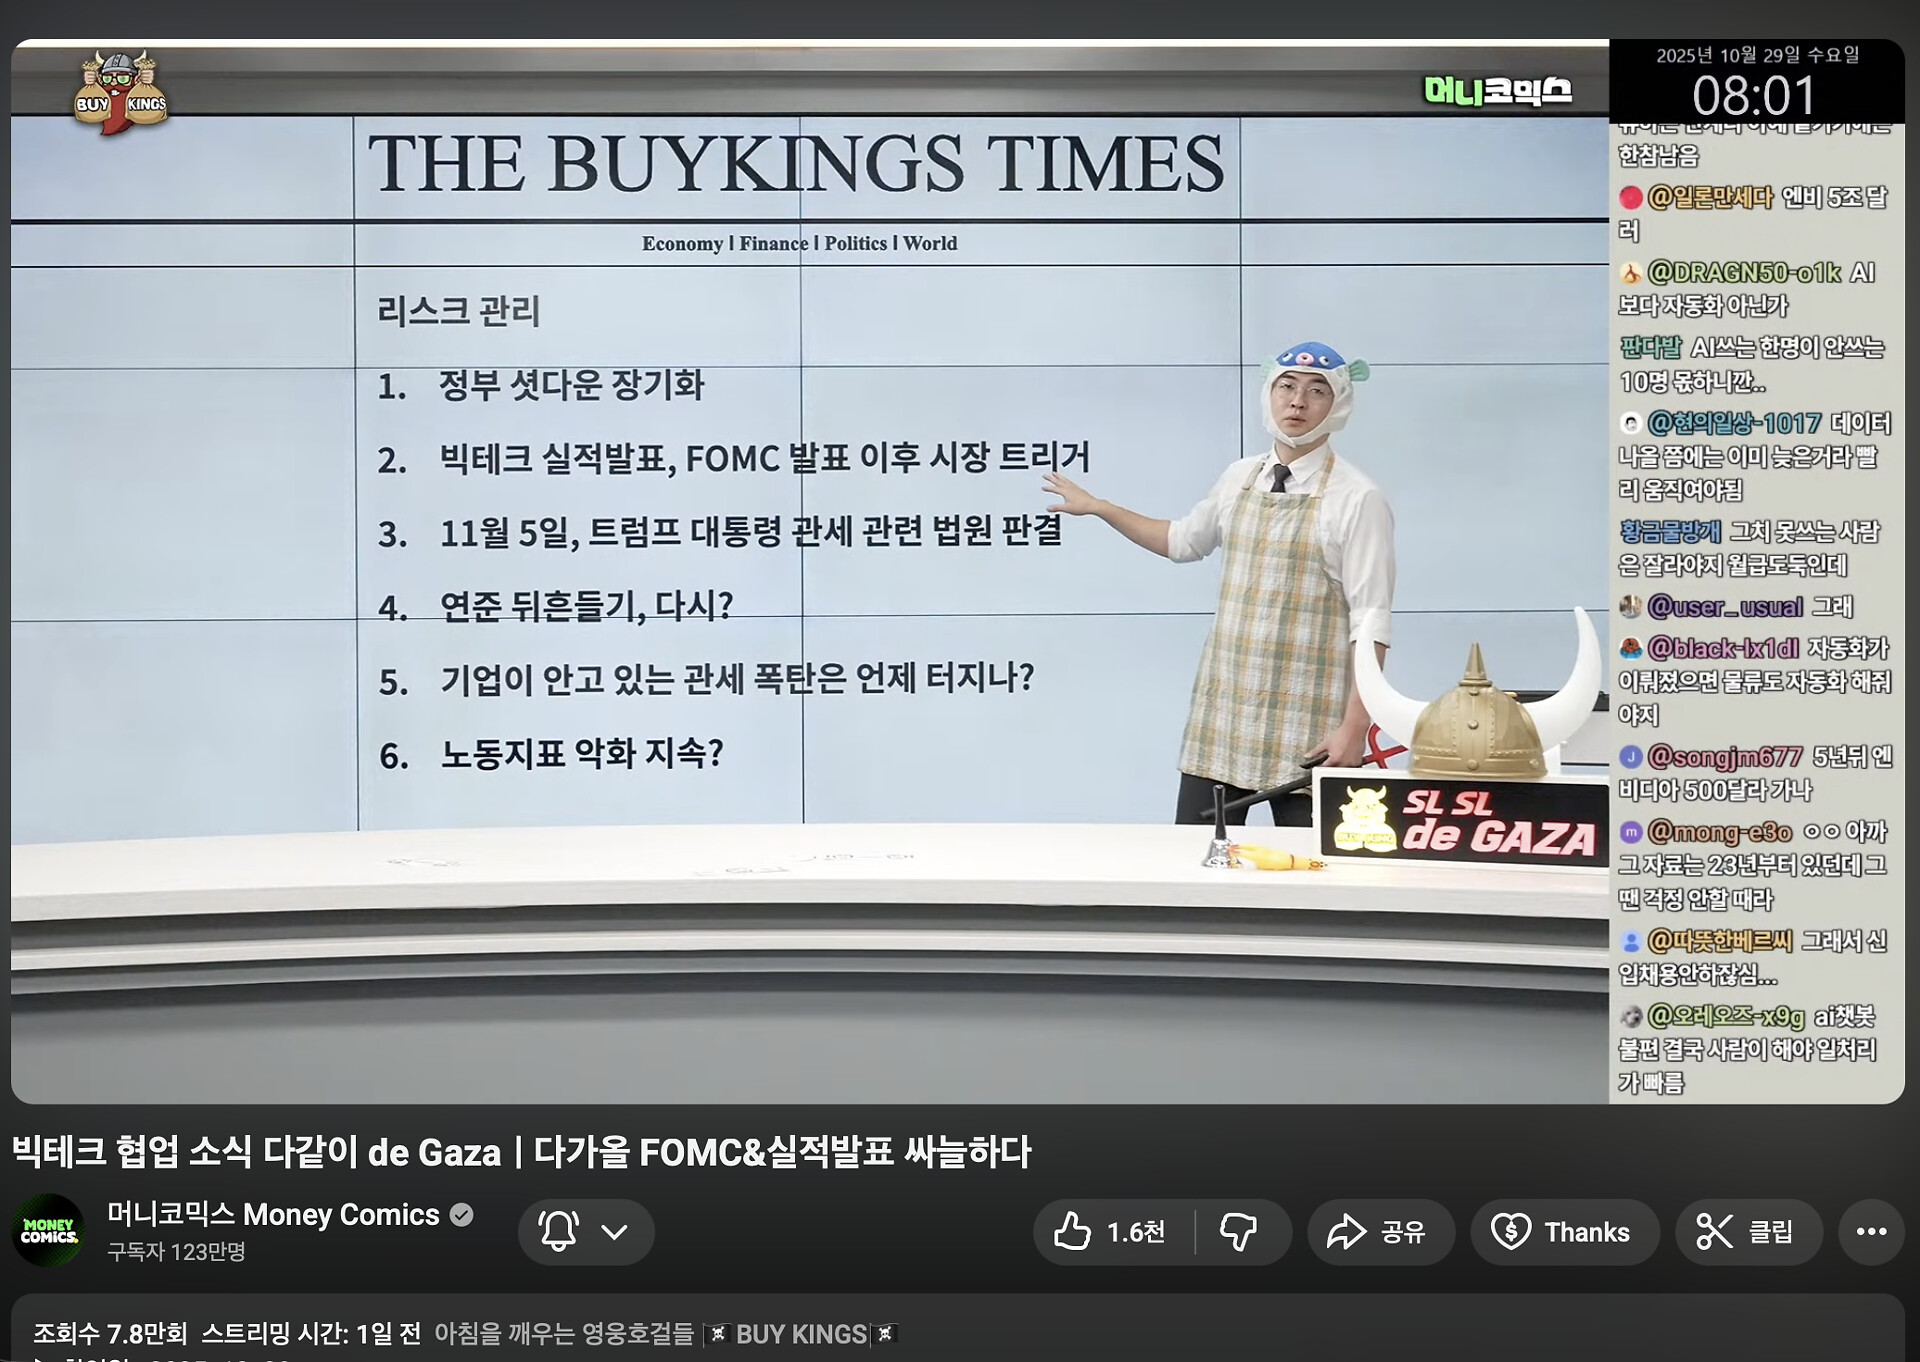Click the BUY KINGS text in the description
Image resolution: width=1920 pixels, height=1362 pixels.
pyautogui.click(x=800, y=1334)
